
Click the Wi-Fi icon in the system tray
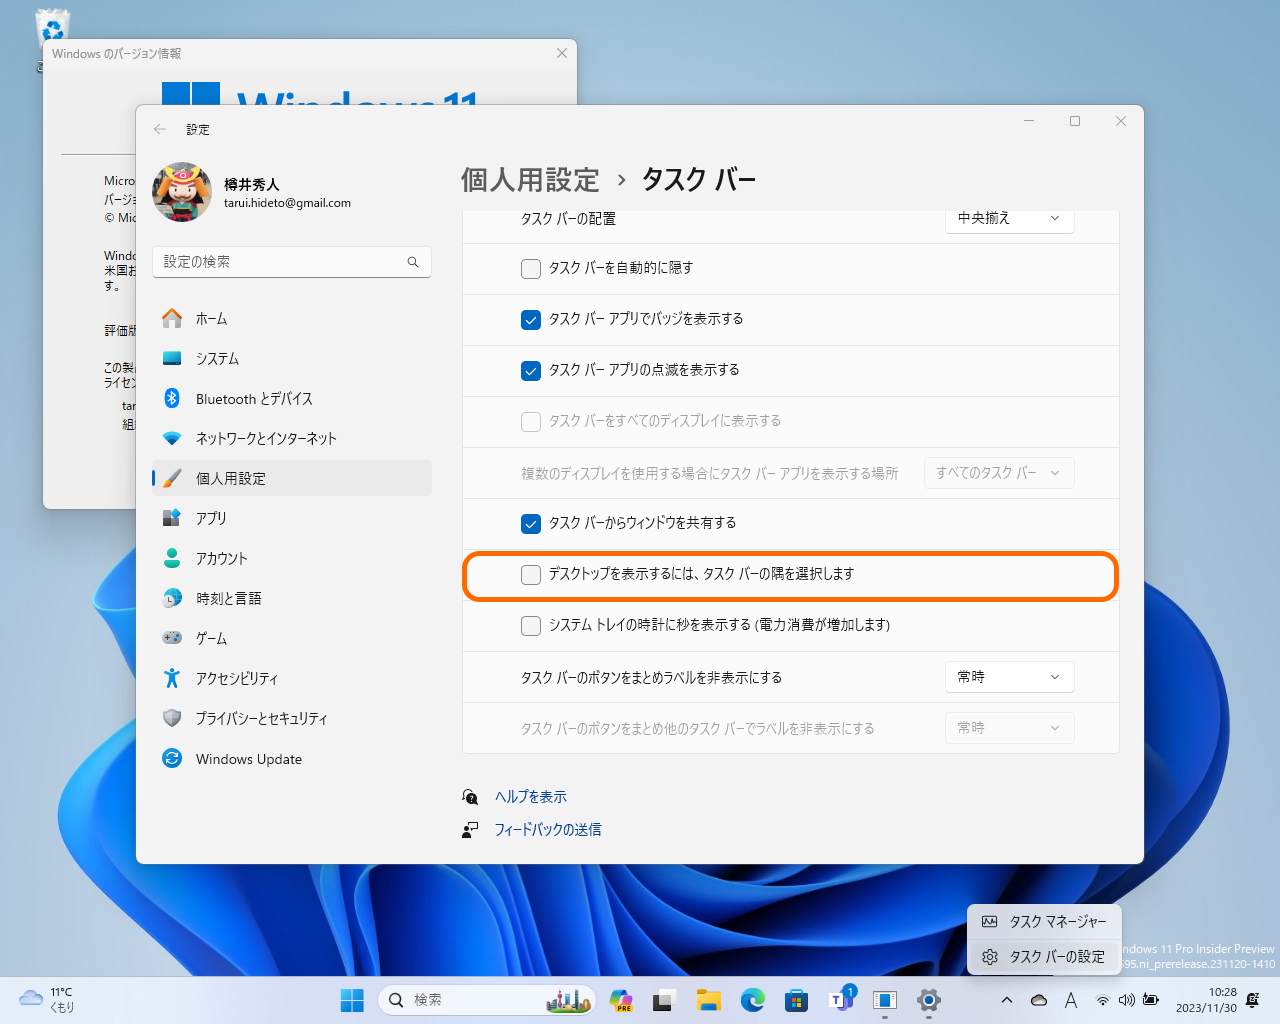1103,999
